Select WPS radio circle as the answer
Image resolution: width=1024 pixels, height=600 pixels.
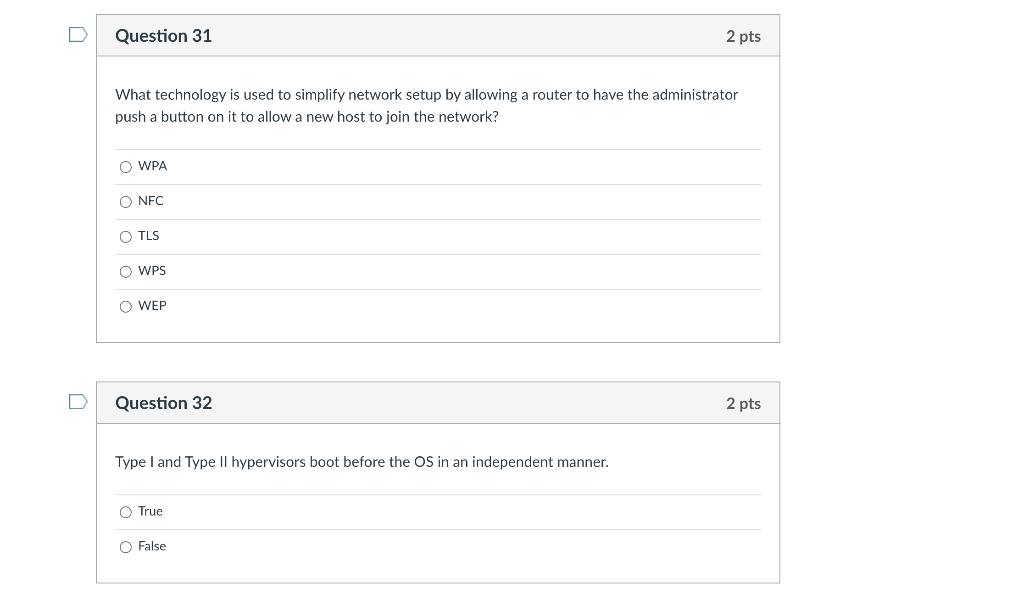[x=126, y=272]
